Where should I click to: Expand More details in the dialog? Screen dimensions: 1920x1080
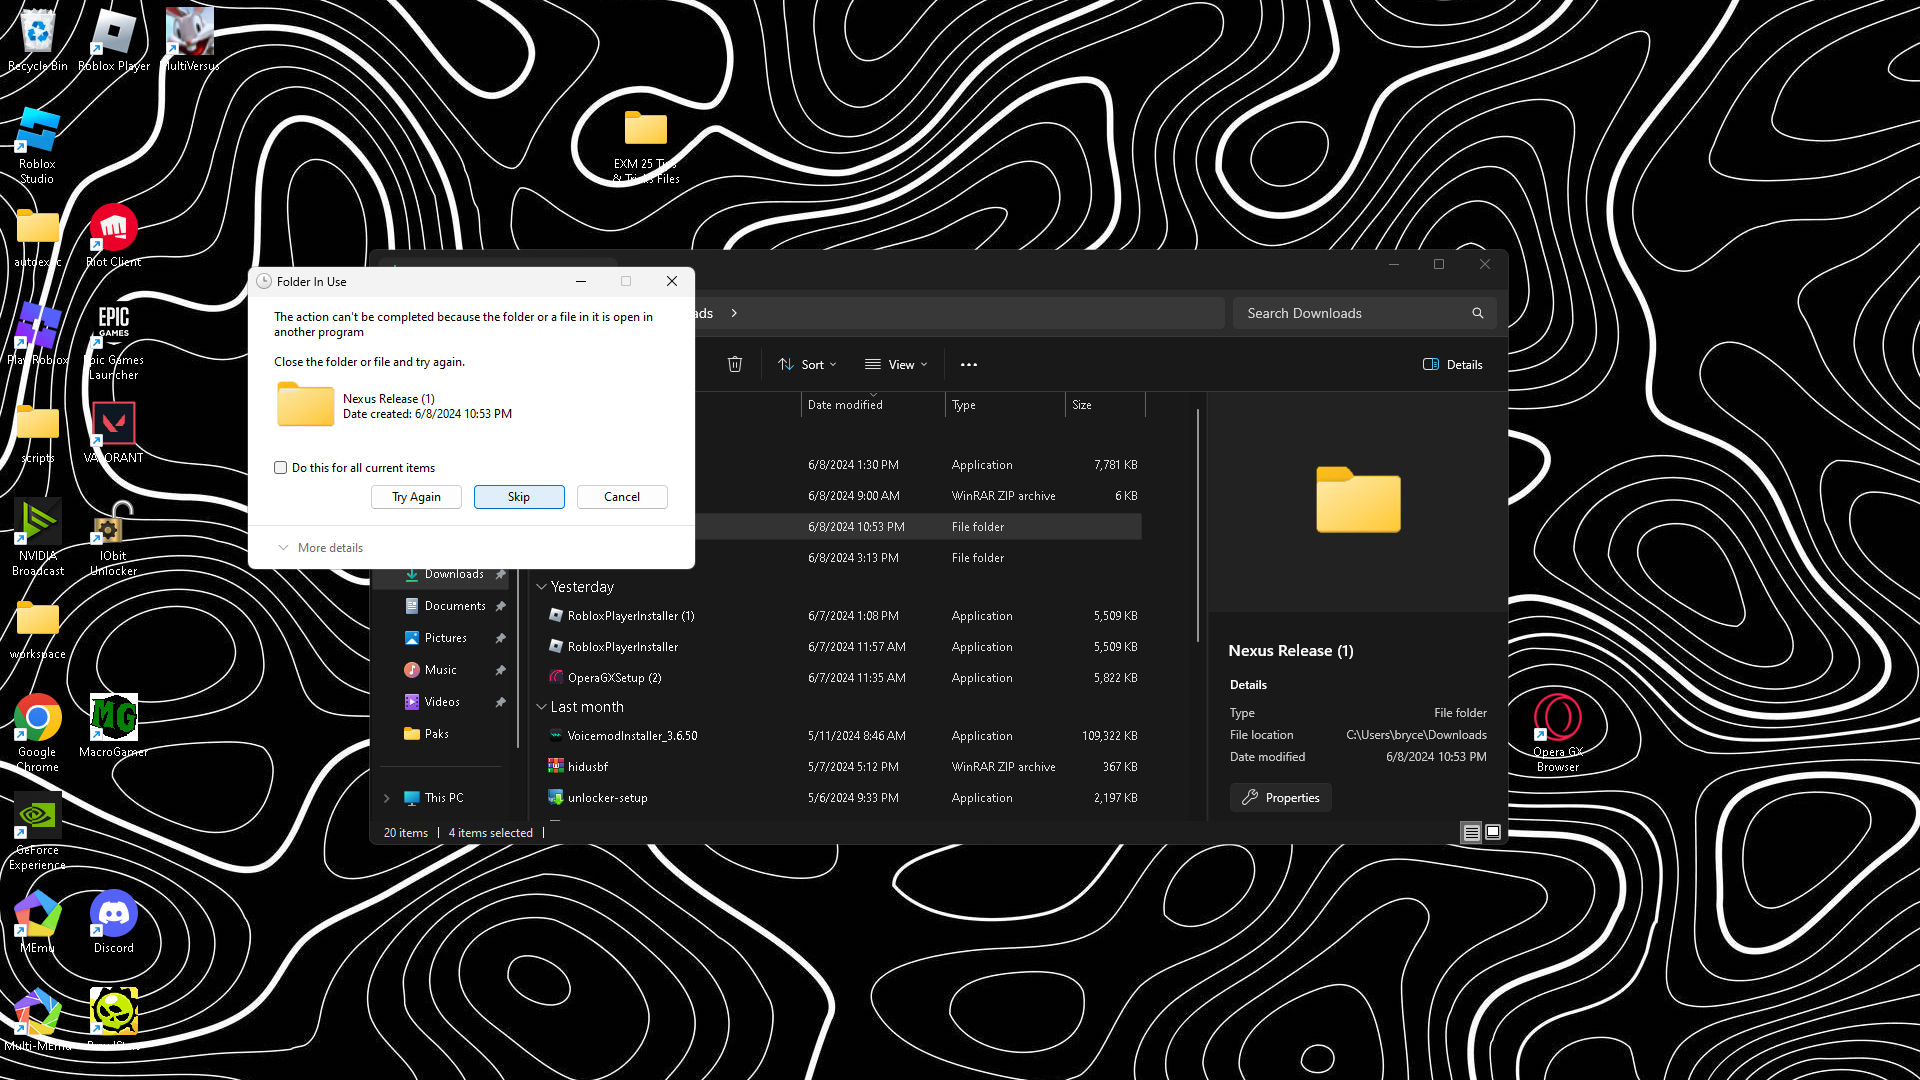tap(320, 548)
